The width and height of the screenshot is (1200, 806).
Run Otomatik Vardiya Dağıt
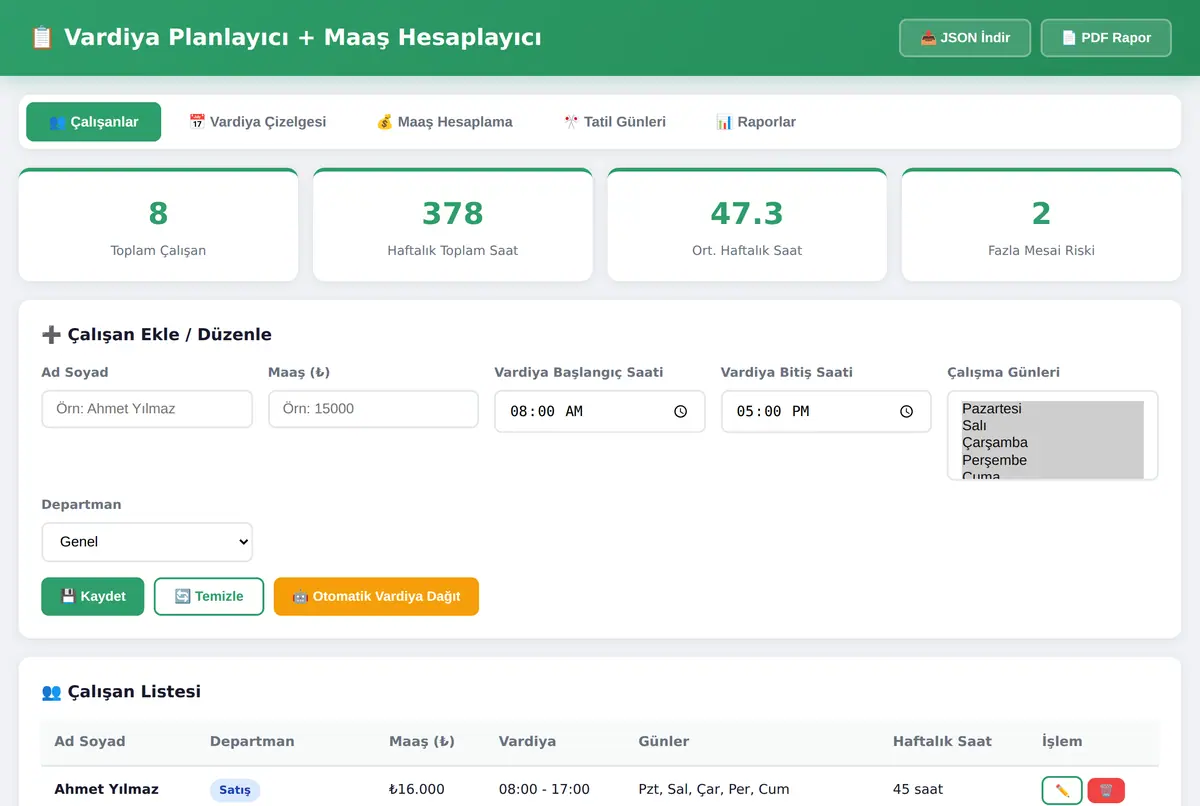376,596
